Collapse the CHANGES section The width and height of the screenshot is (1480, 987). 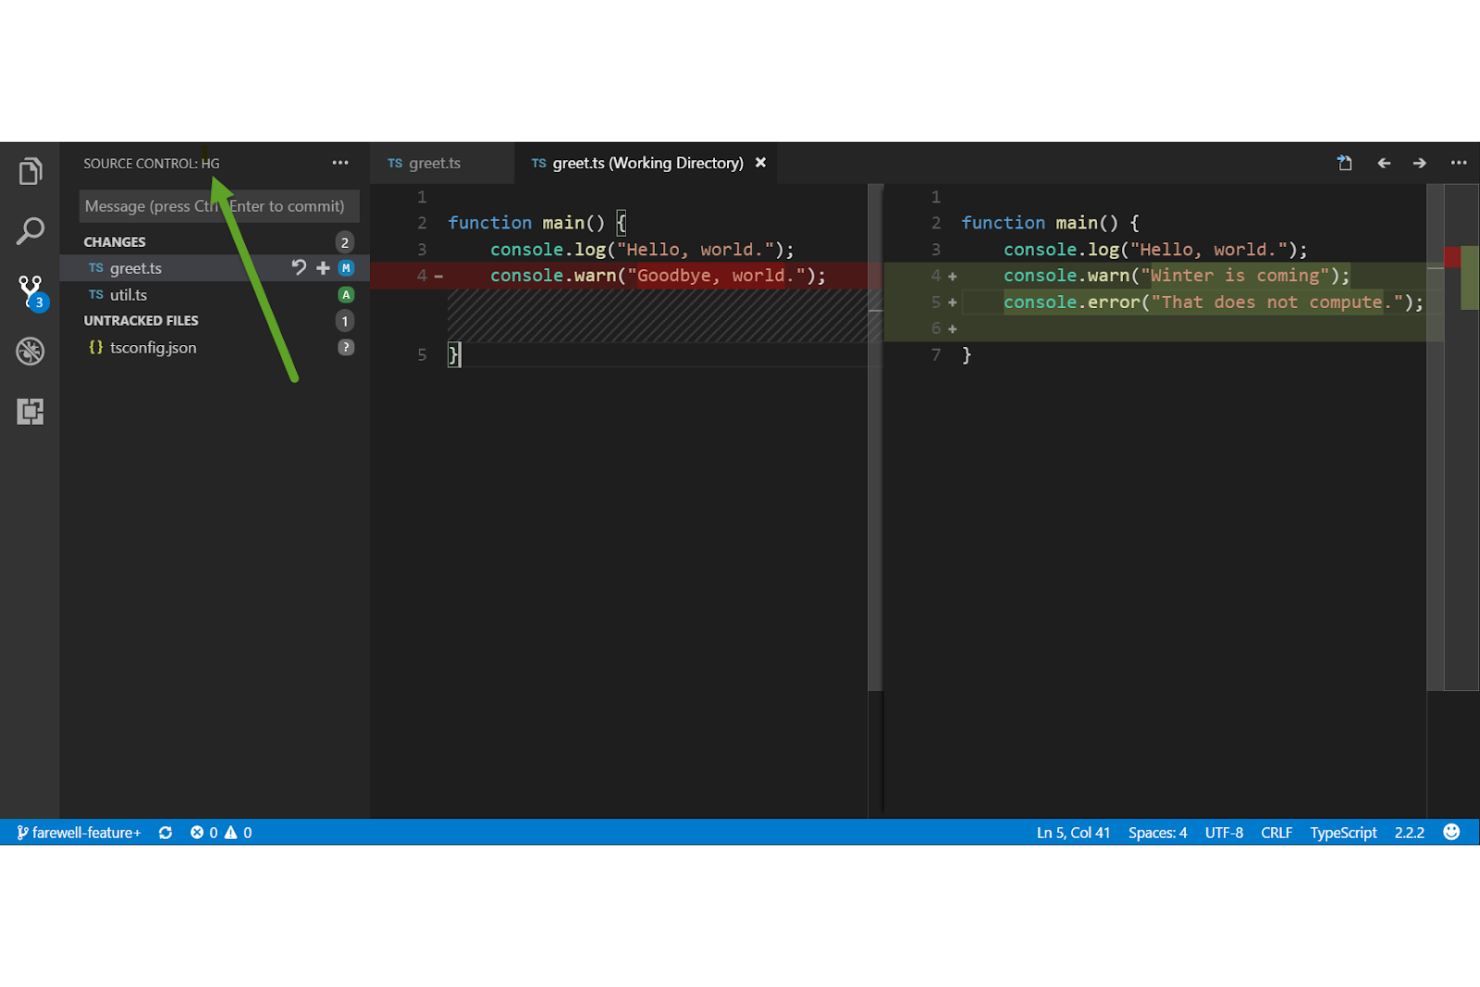coord(114,241)
